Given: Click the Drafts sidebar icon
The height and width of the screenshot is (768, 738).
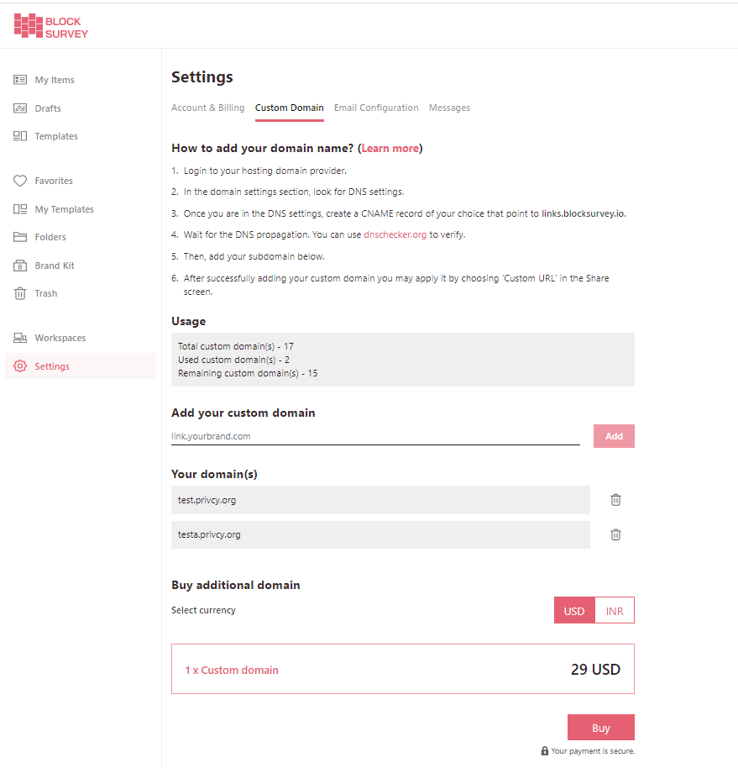Looking at the screenshot, I should pyautogui.click(x=20, y=108).
